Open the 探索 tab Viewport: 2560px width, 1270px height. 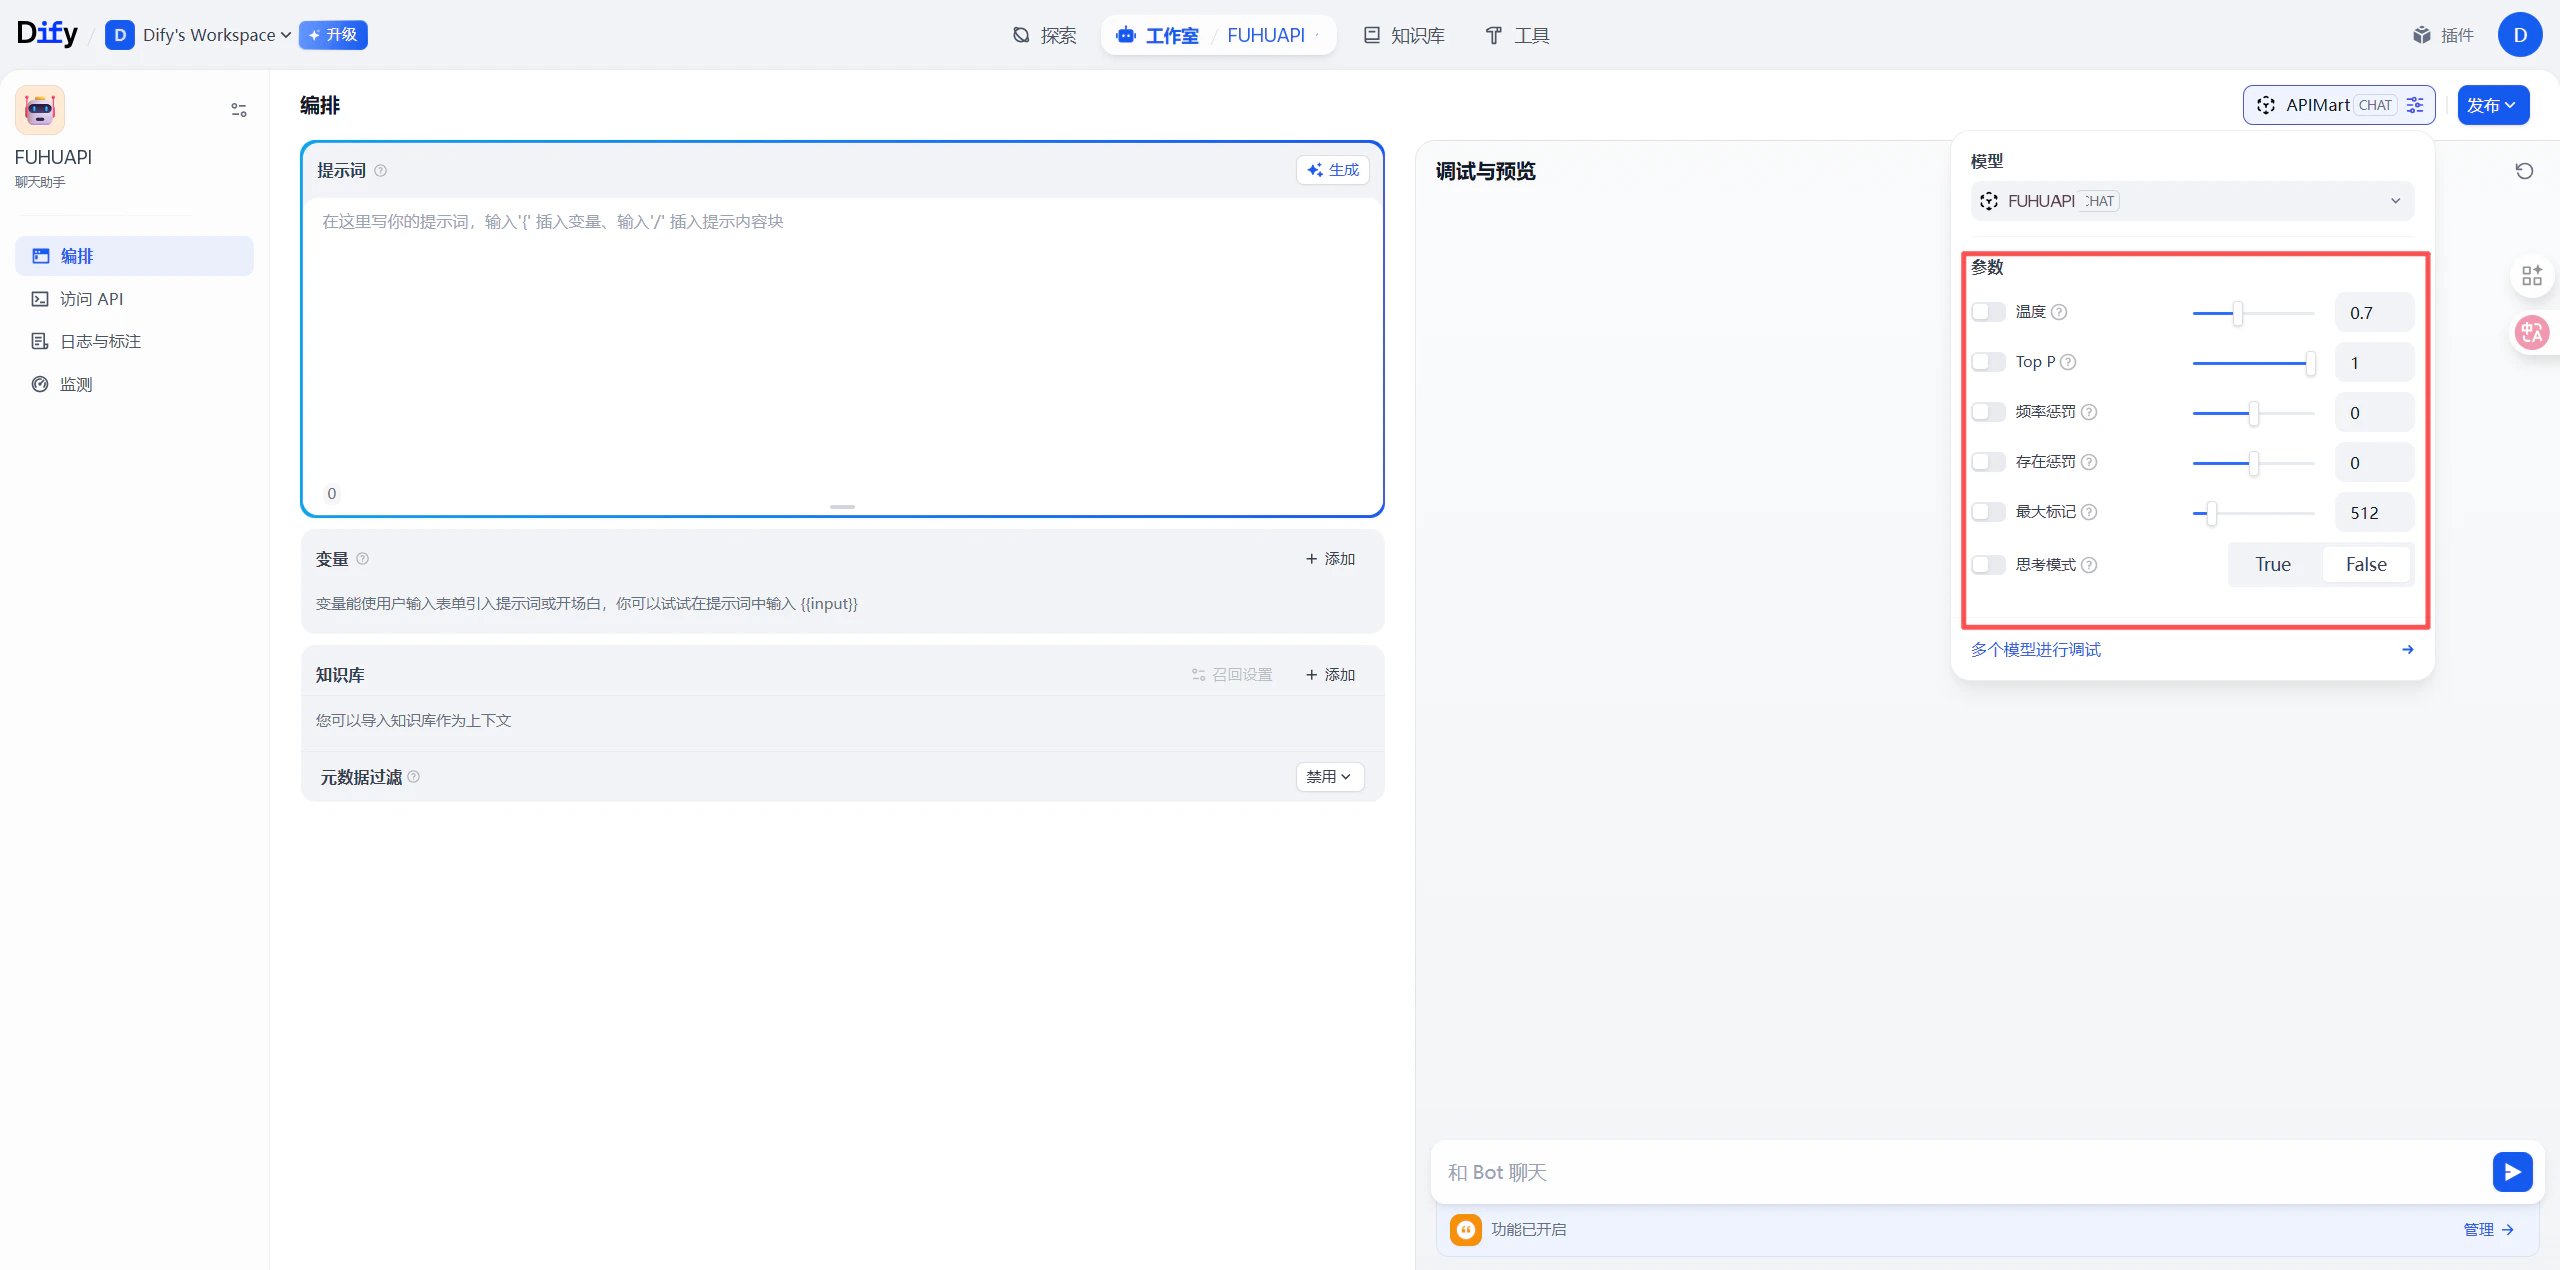pos(1044,35)
